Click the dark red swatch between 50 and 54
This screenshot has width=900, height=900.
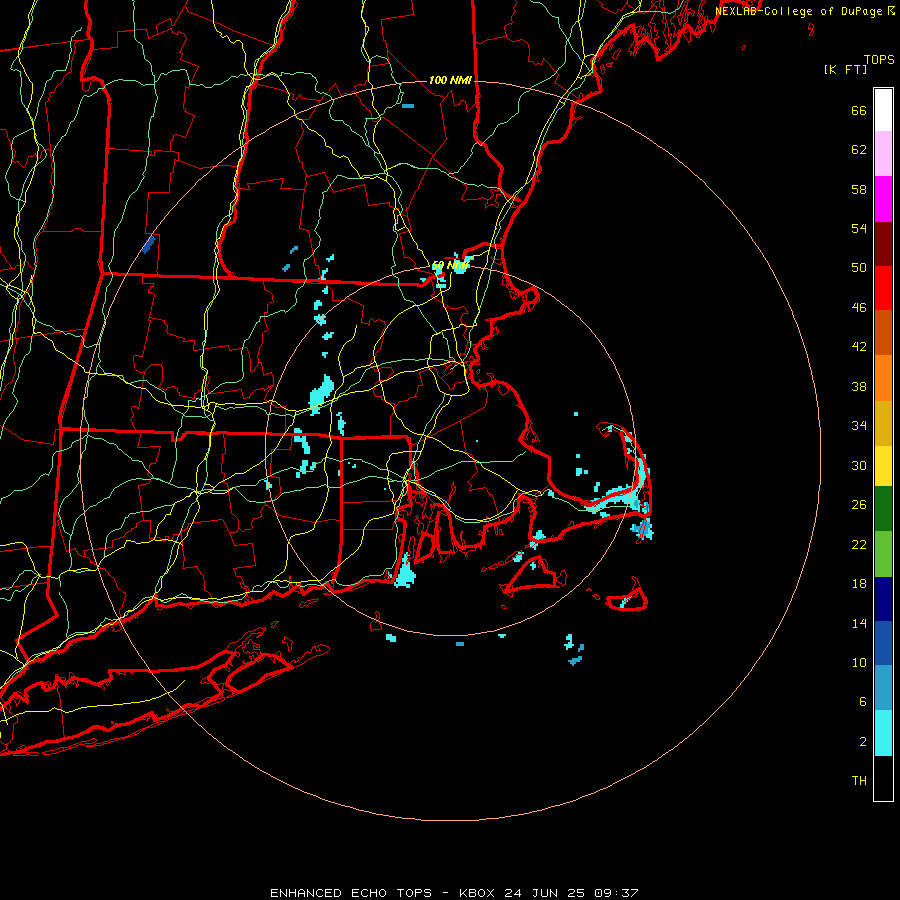pyautogui.click(x=883, y=243)
